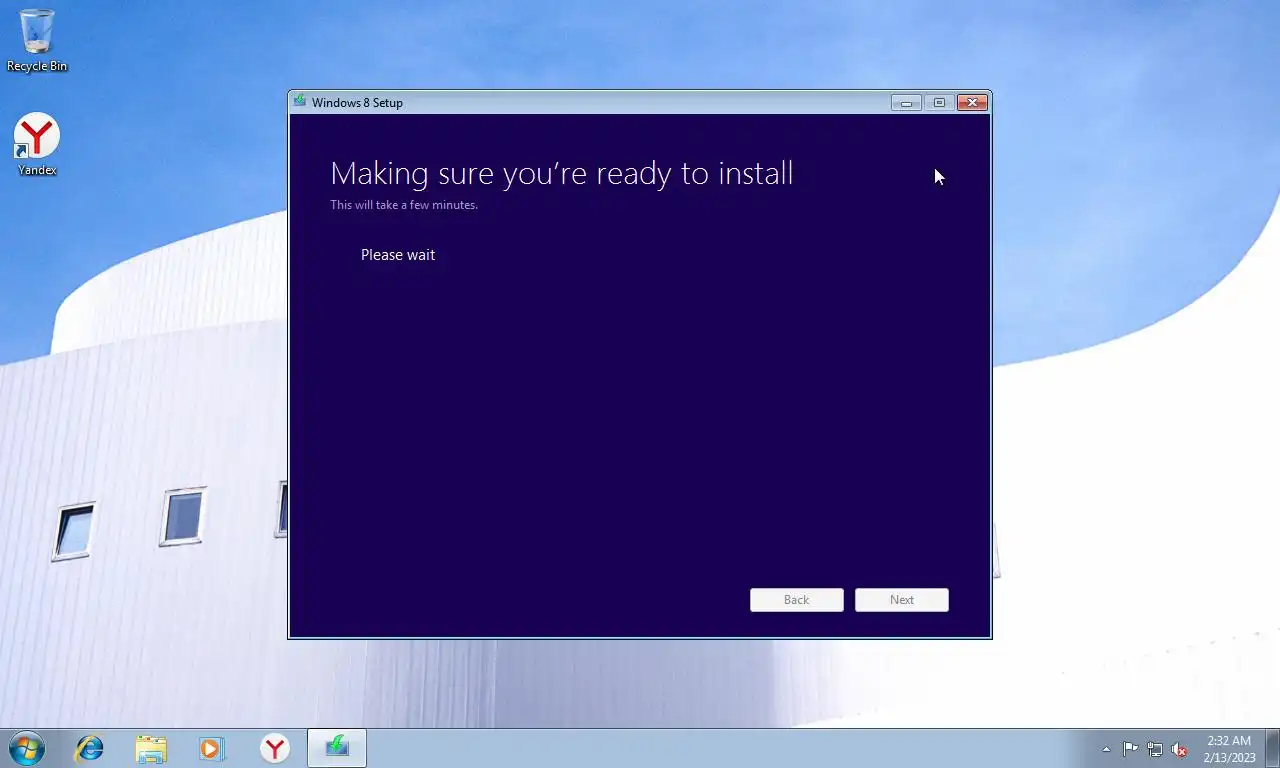Screen dimensions: 1280x768
Task: Click 'This will take a few minutes.' text
Action: (404, 205)
